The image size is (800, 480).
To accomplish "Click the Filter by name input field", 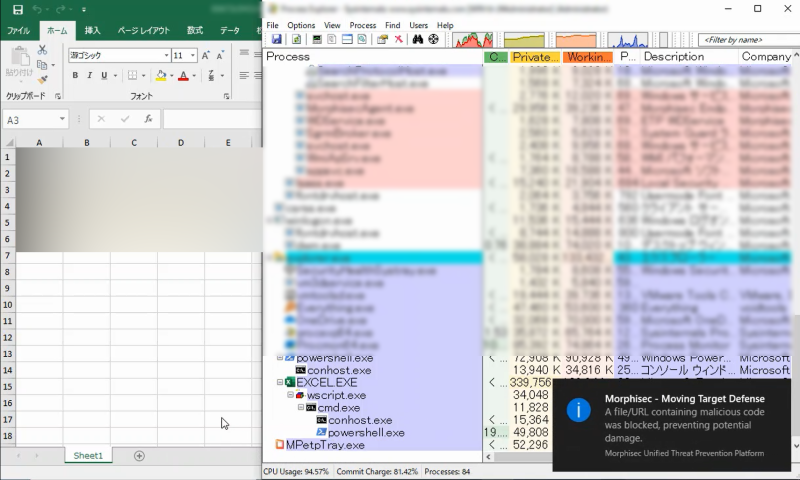I will pos(749,39).
